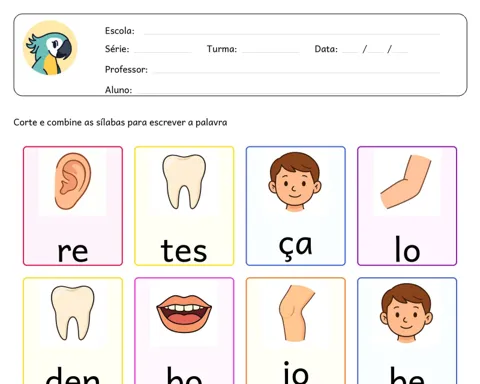This screenshot has width=480, height=384.
Task: Click the boy's face above 'ça'
Action: 295,182
